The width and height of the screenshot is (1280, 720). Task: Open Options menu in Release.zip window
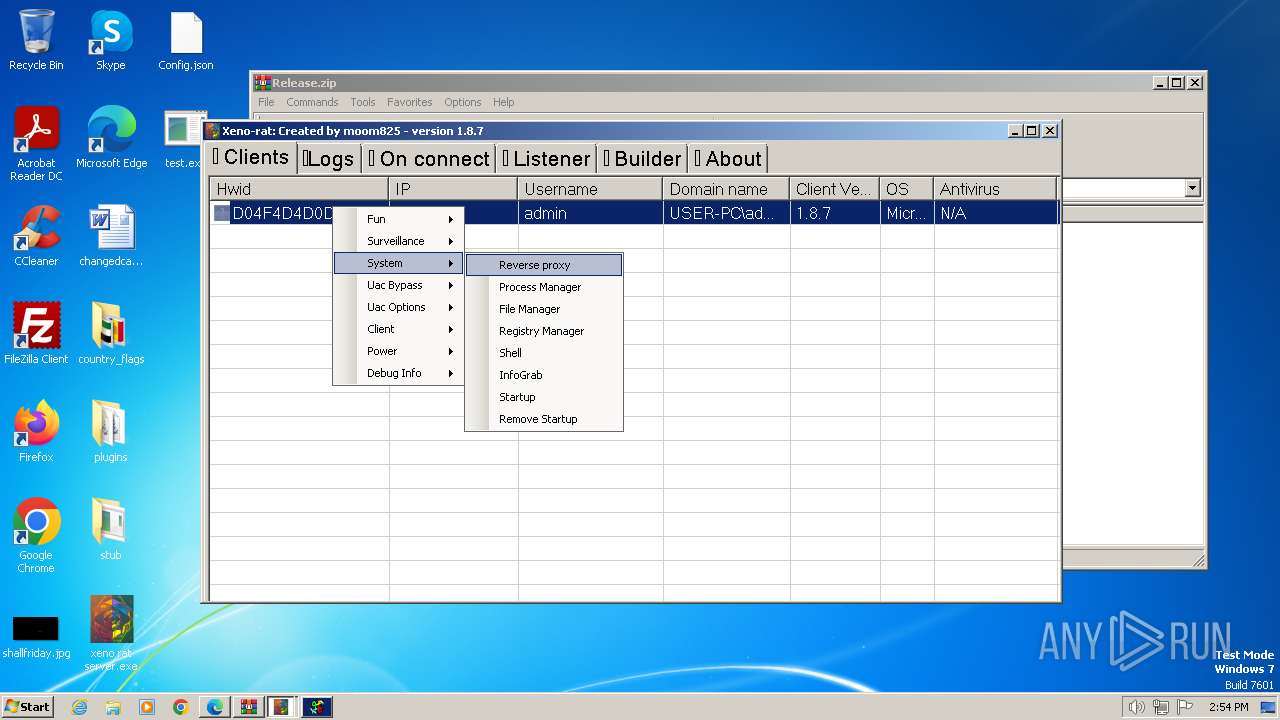click(x=463, y=102)
